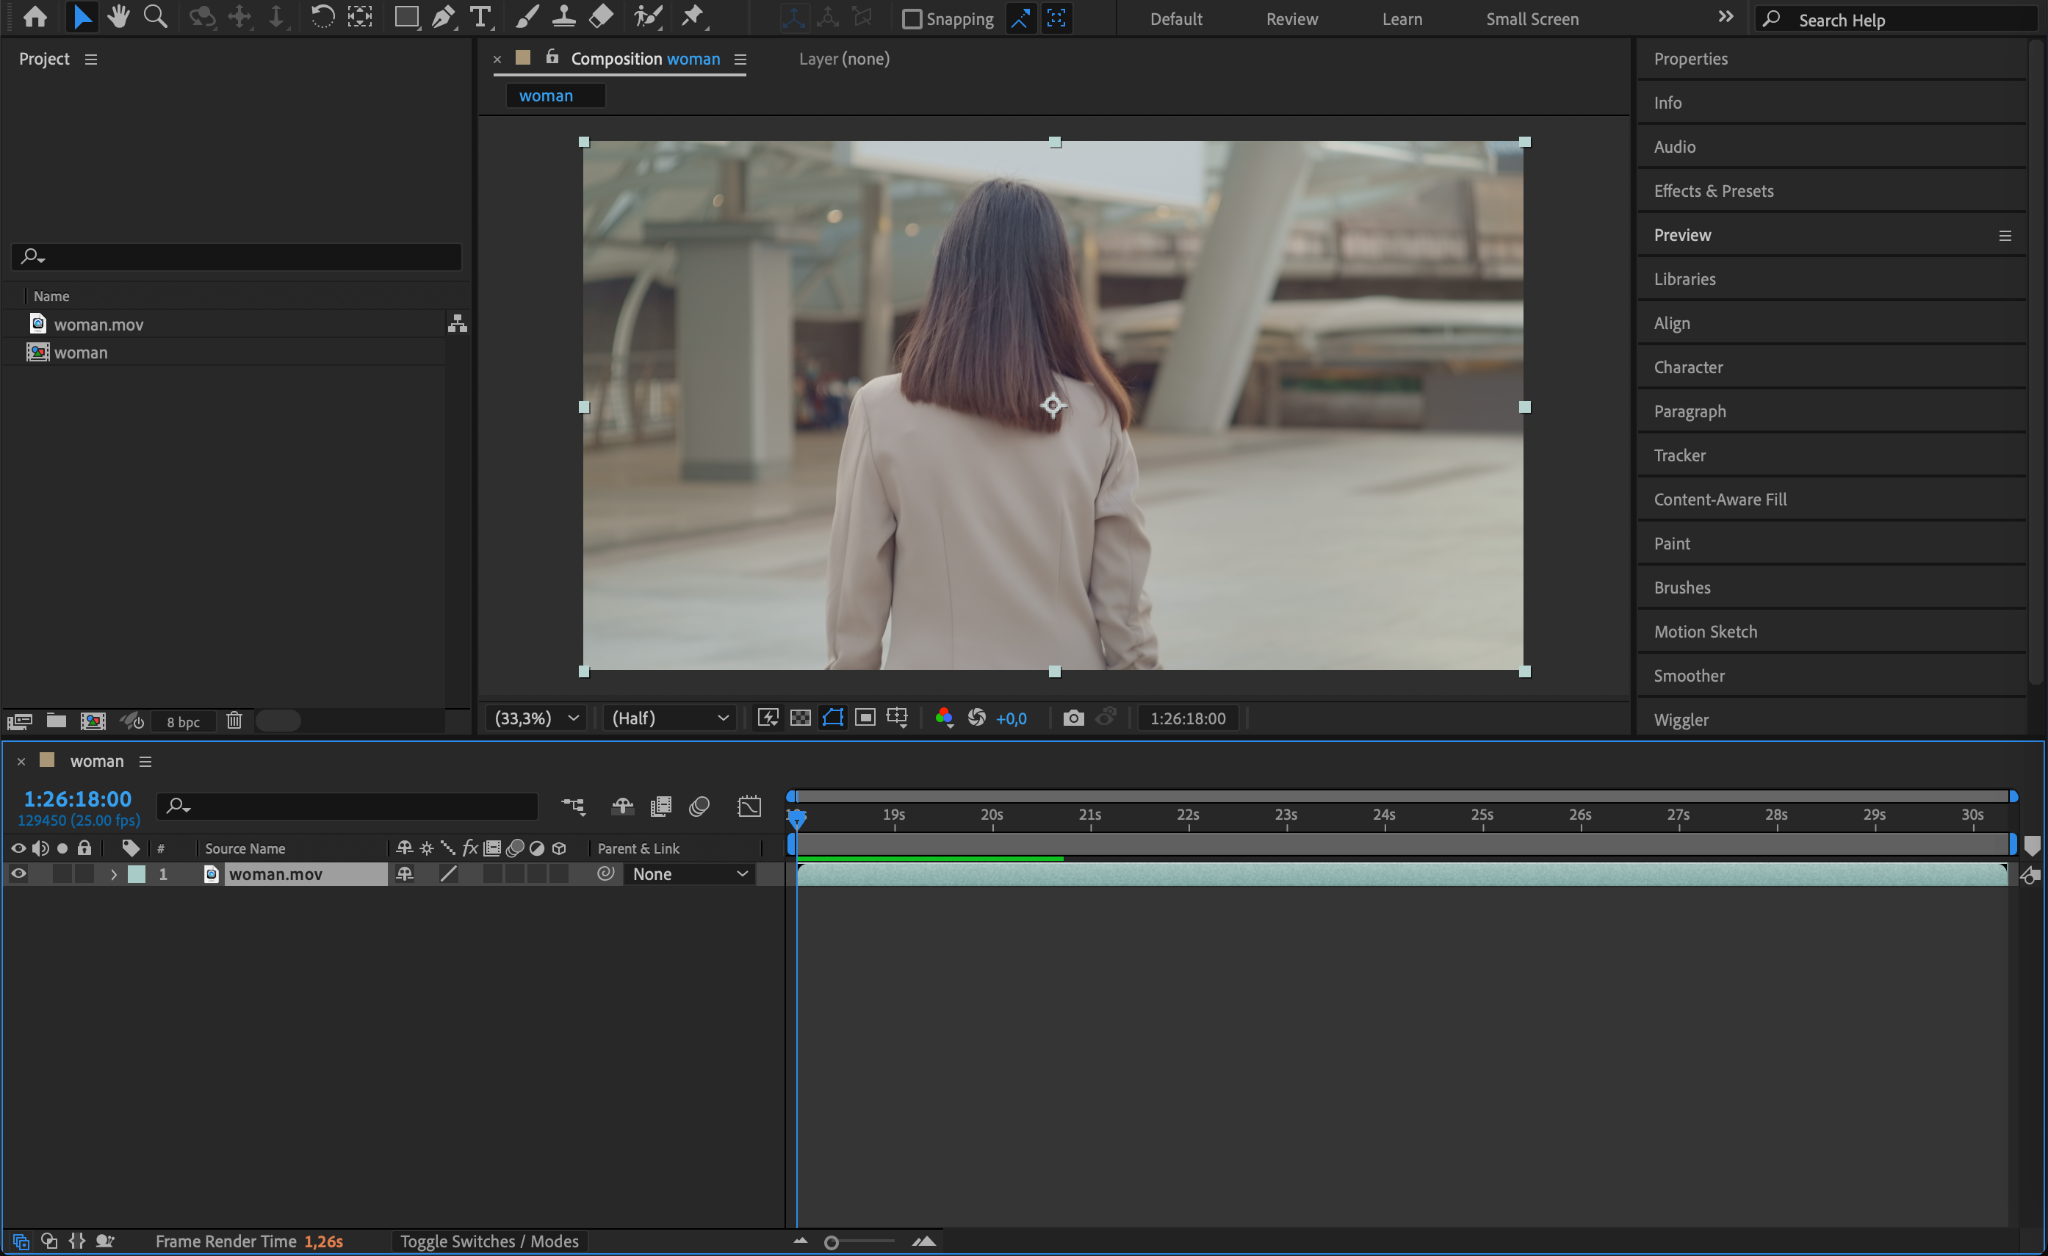Enable Motion Blur icon in timeline
The width and height of the screenshot is (2048, 1256).
[x=700, y=806]
